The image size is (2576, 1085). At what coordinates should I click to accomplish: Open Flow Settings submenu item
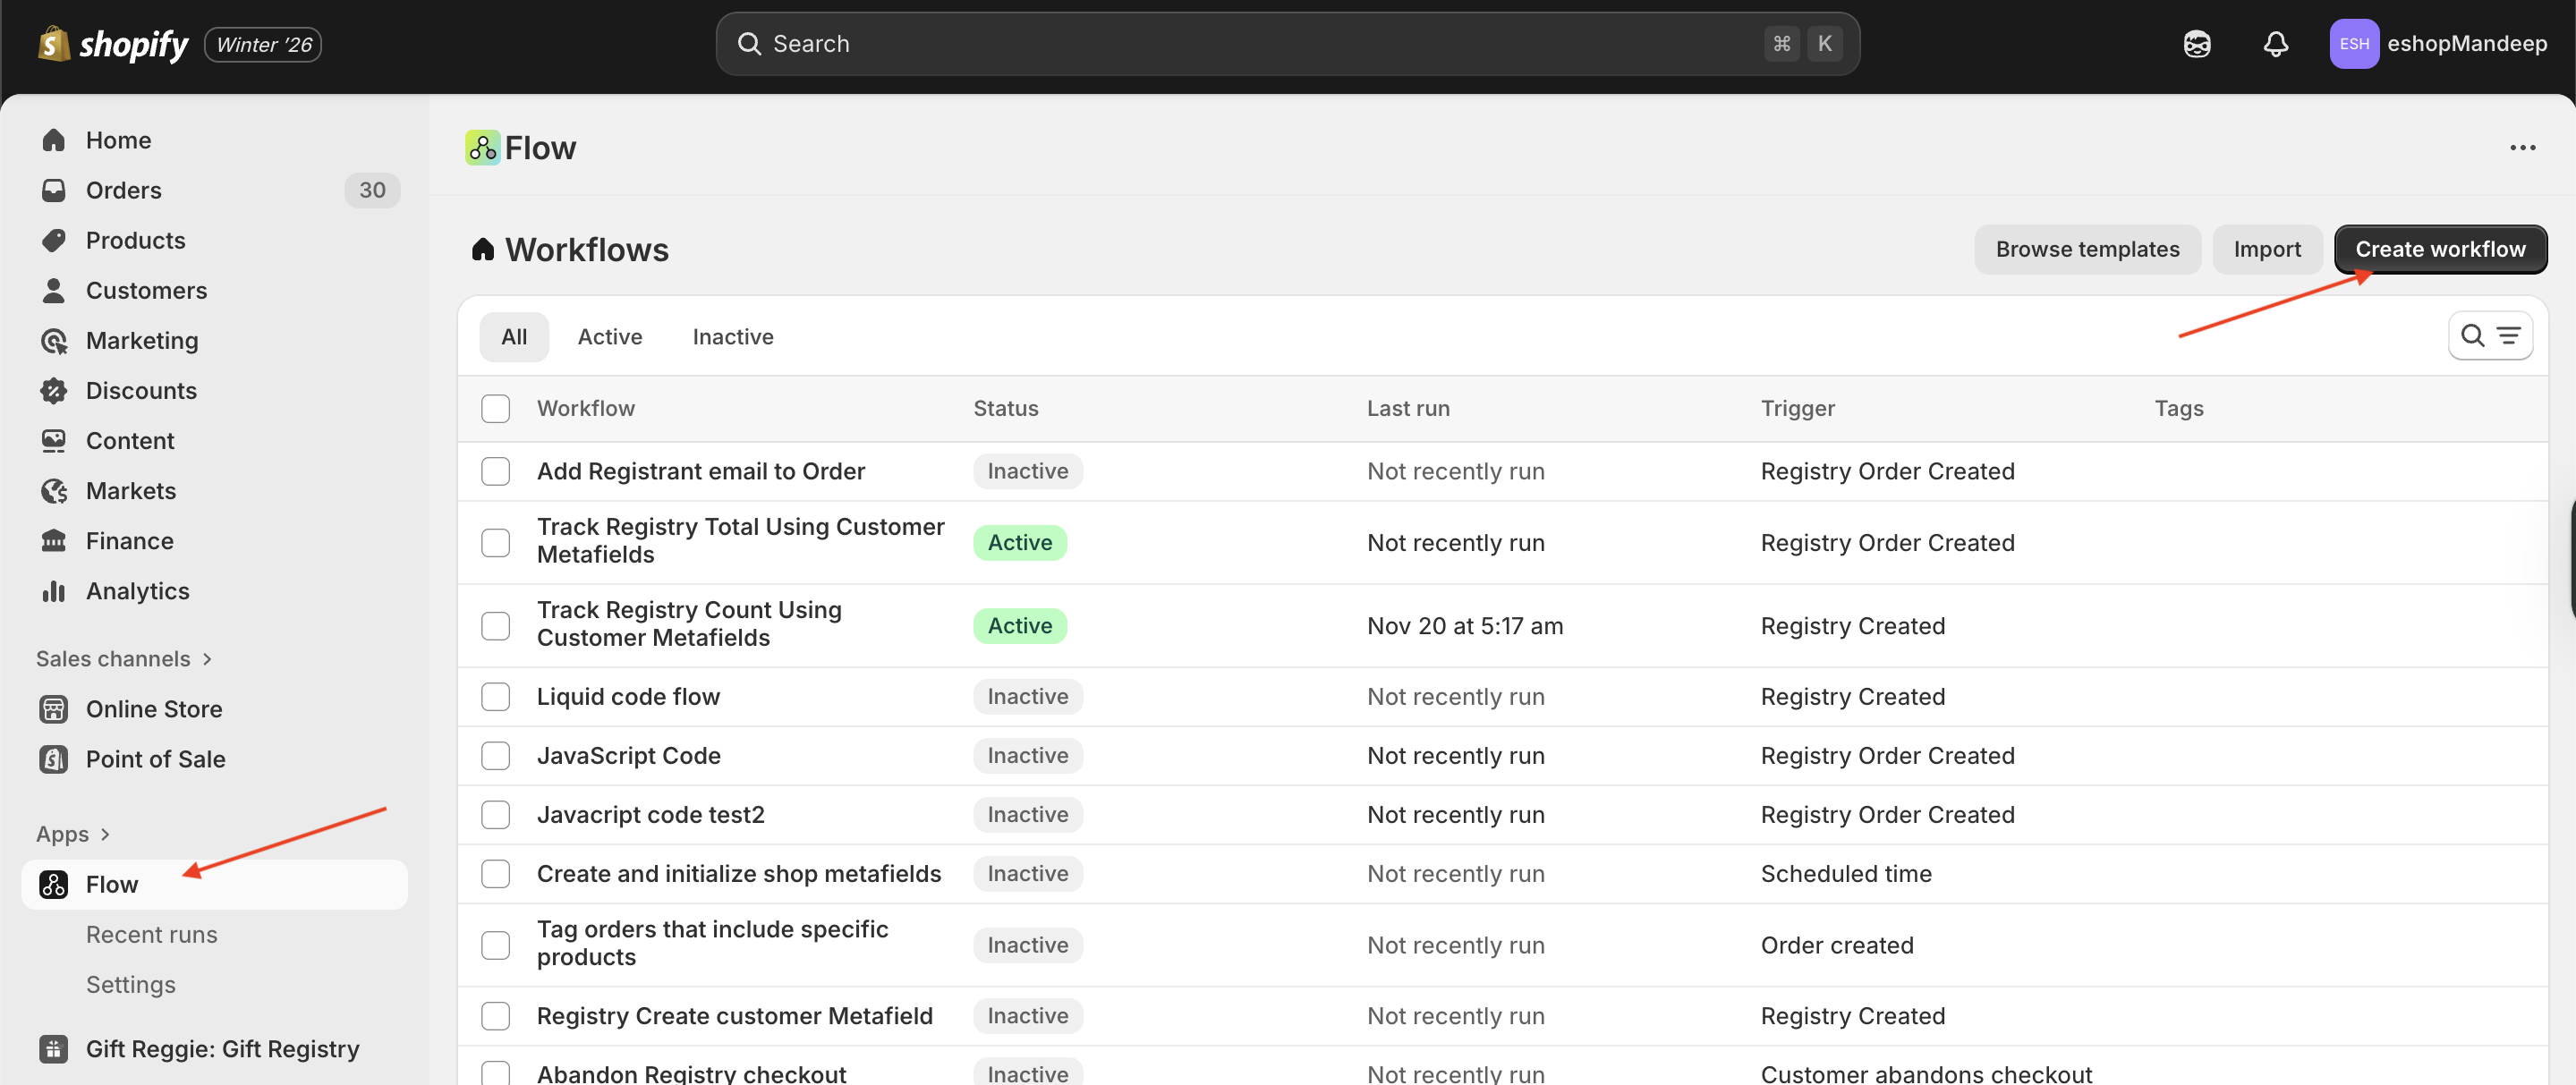[131, 984]
